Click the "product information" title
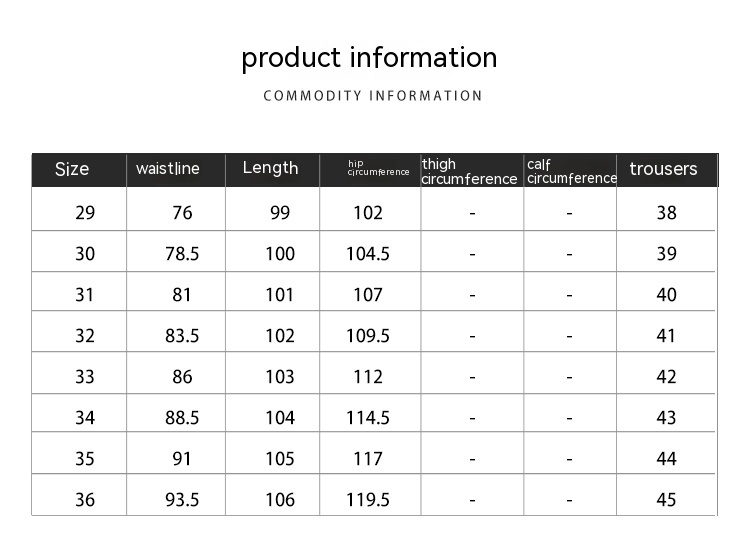Image resolution: width=750 pixels, height=533 pixels. tap(369, 58)
